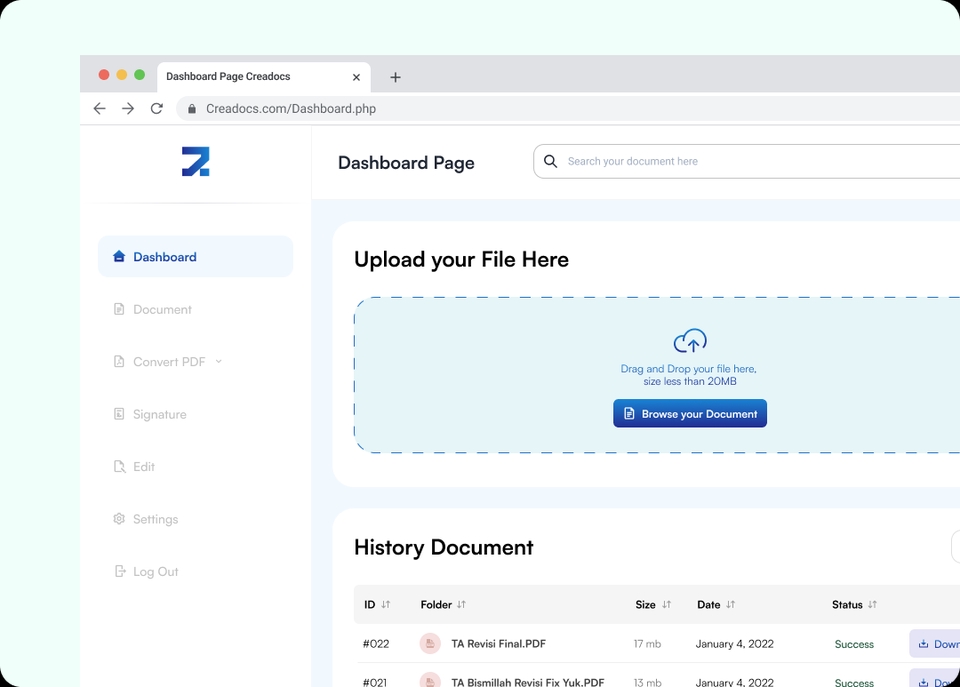
Task: Sort by Size using its sort arrows
Action: 666,604
